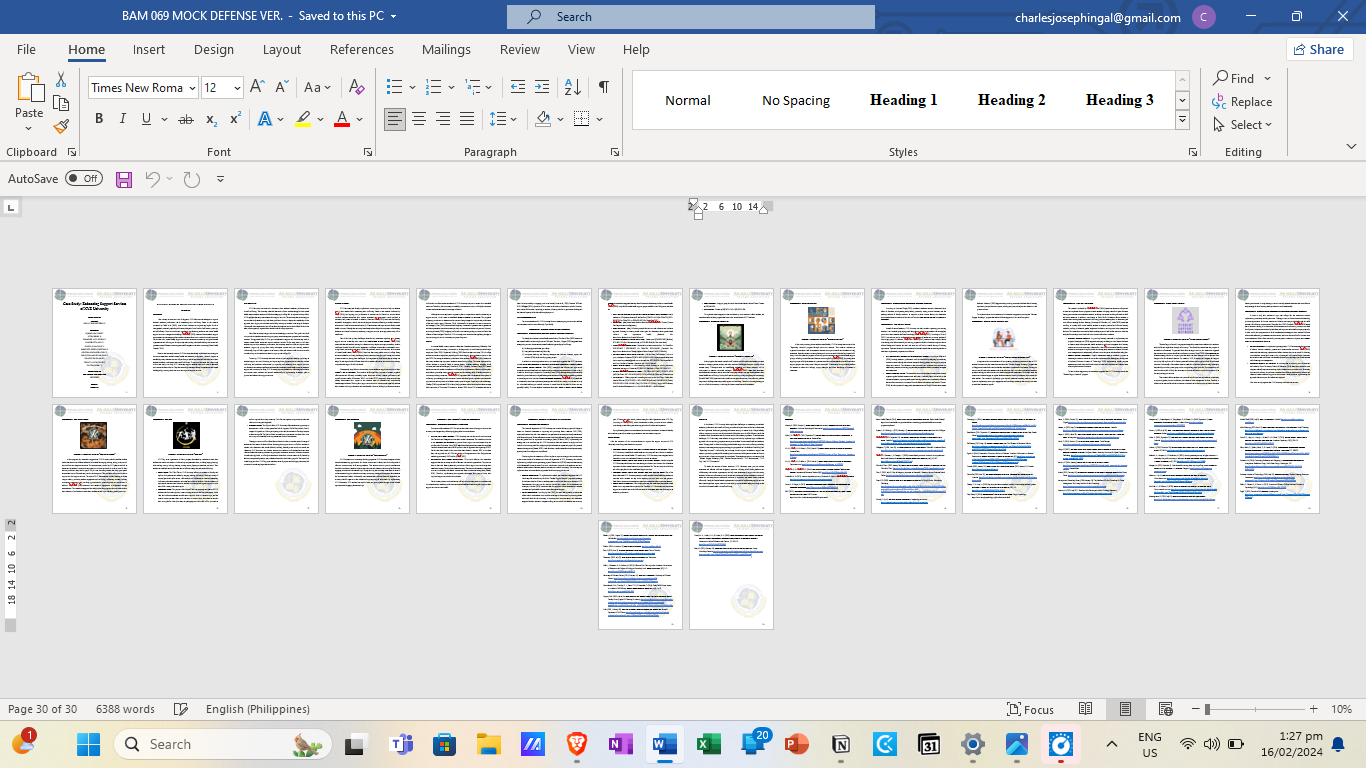The height and width of the screenshot is (768, 1366).
Task: Open the Change Case Aa dropdown
Action: coord(317,87)
